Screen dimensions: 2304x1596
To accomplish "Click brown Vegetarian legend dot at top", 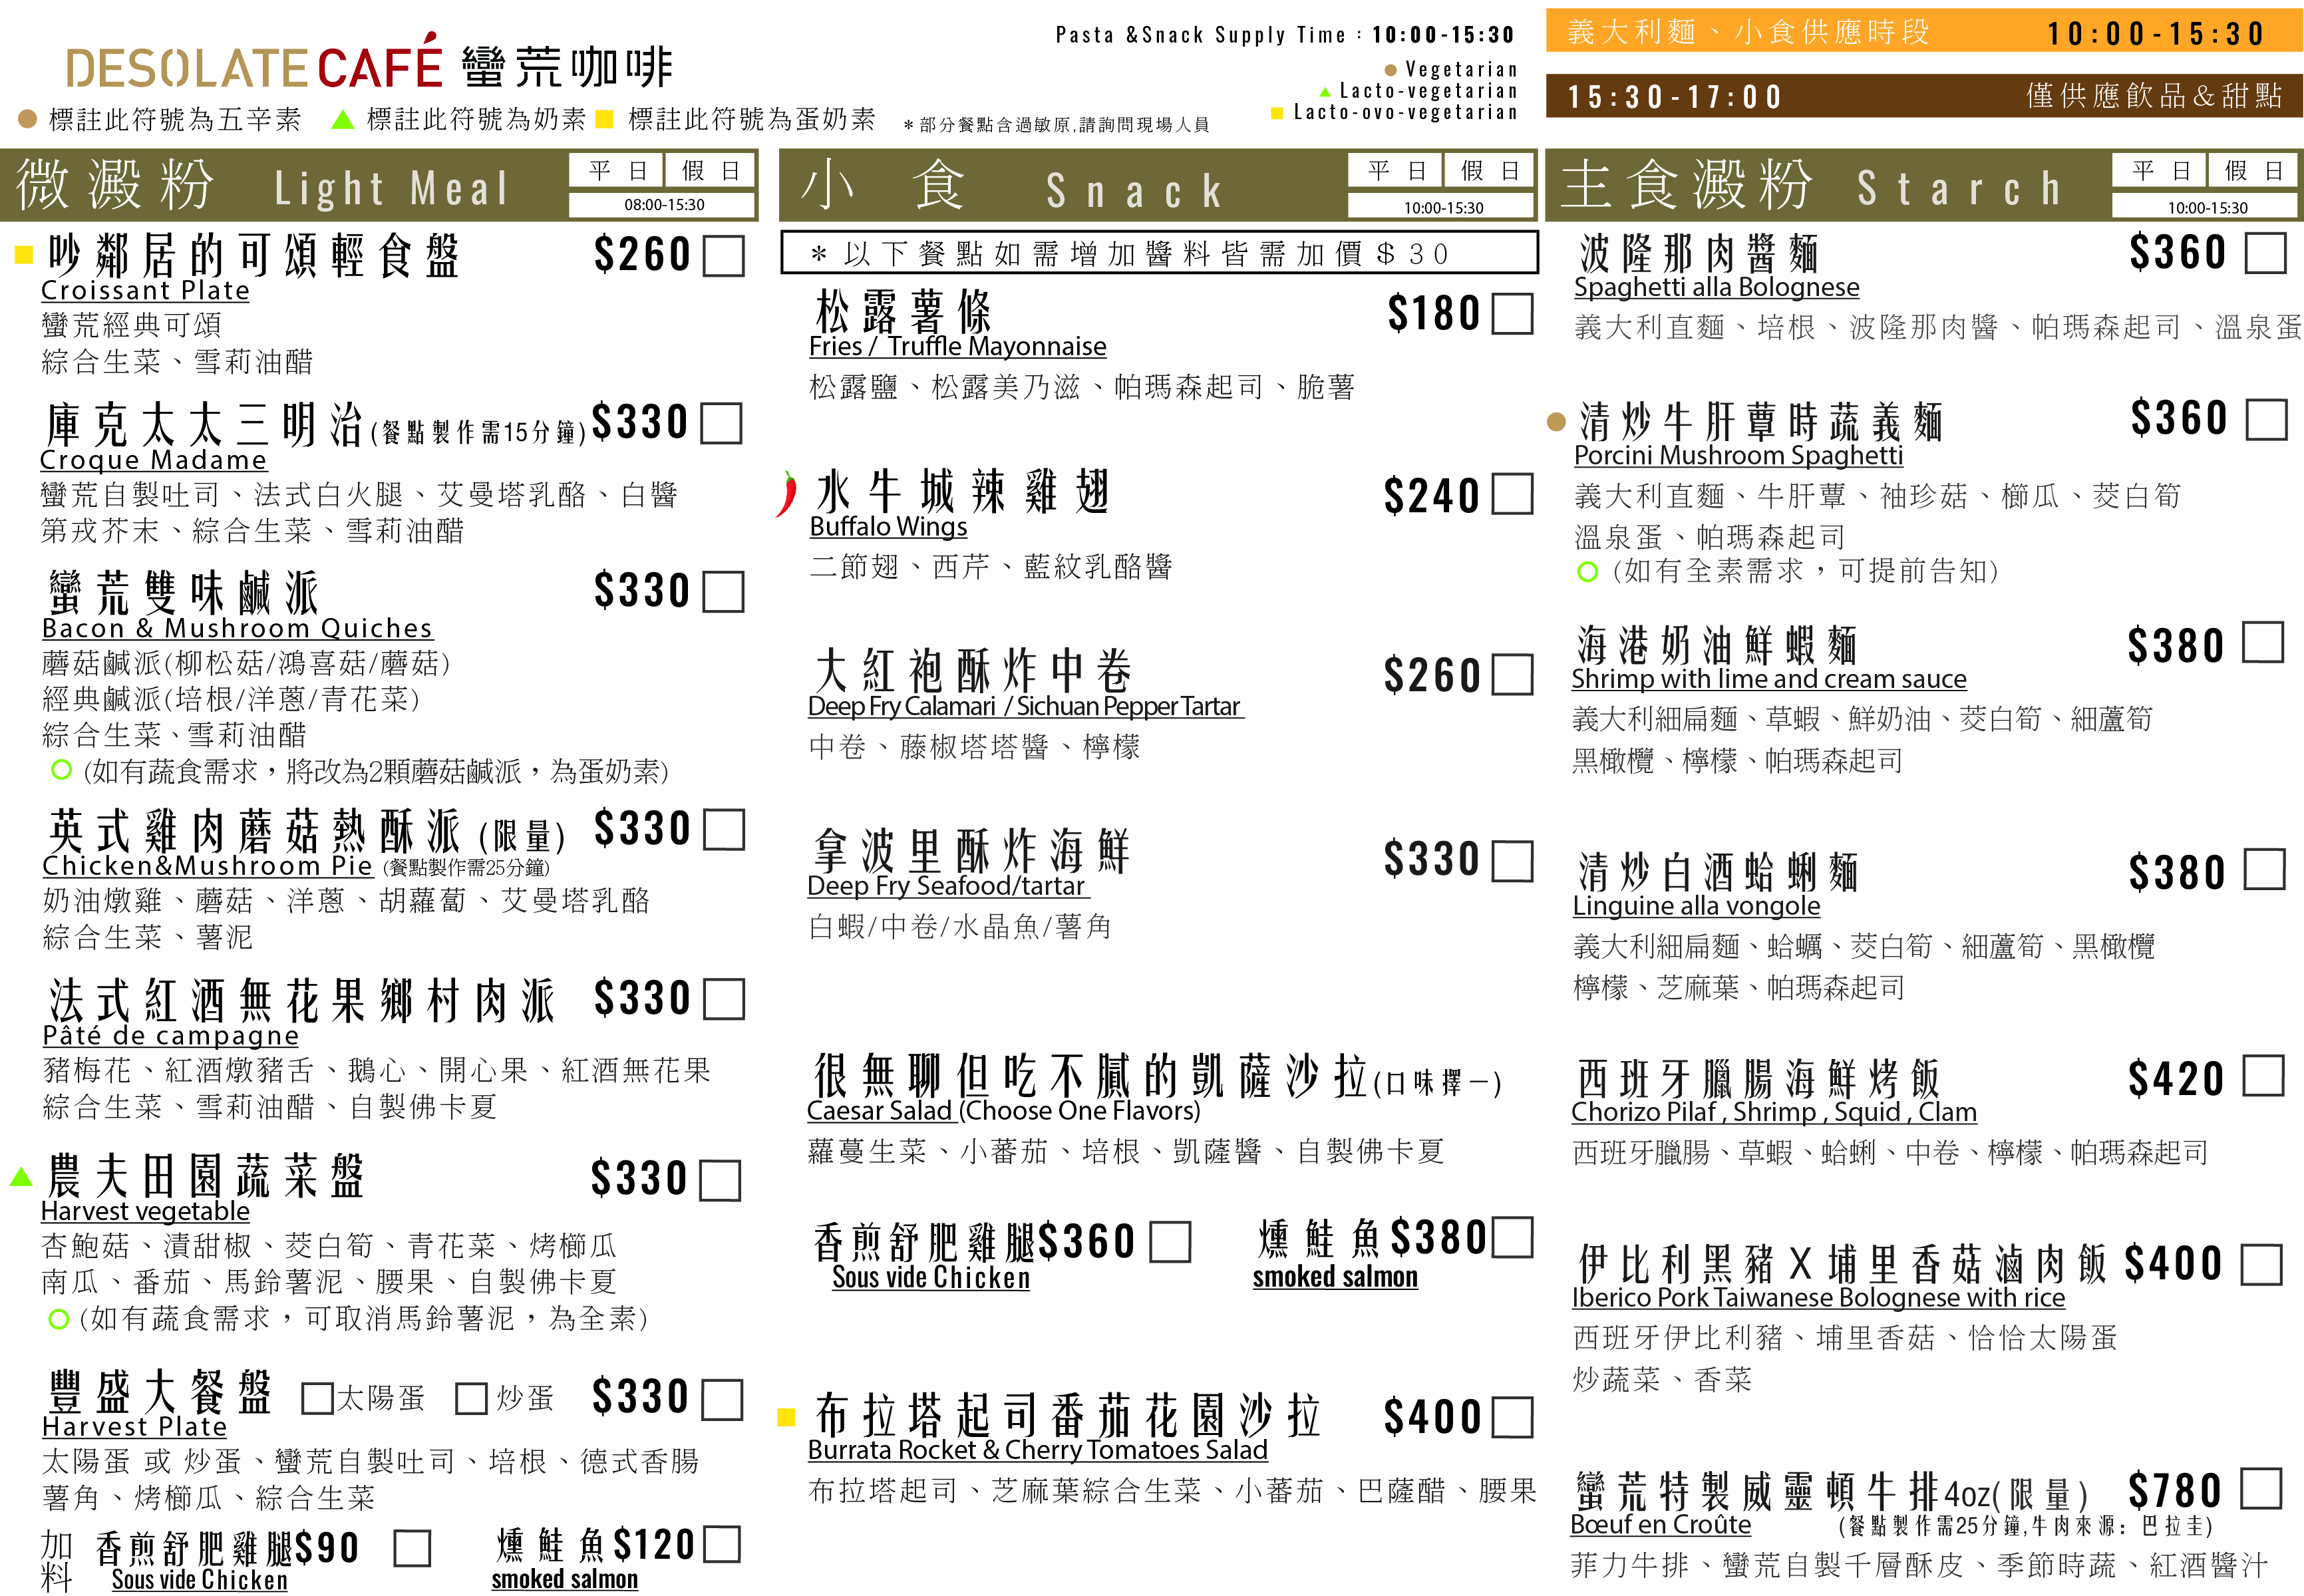I will [1390, 70].
